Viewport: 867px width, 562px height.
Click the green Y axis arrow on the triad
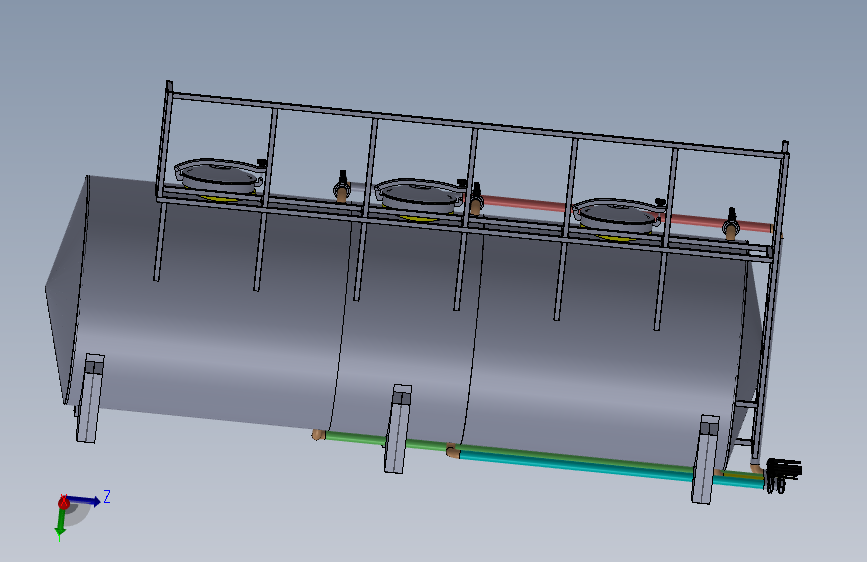click(x=60, y=523)
